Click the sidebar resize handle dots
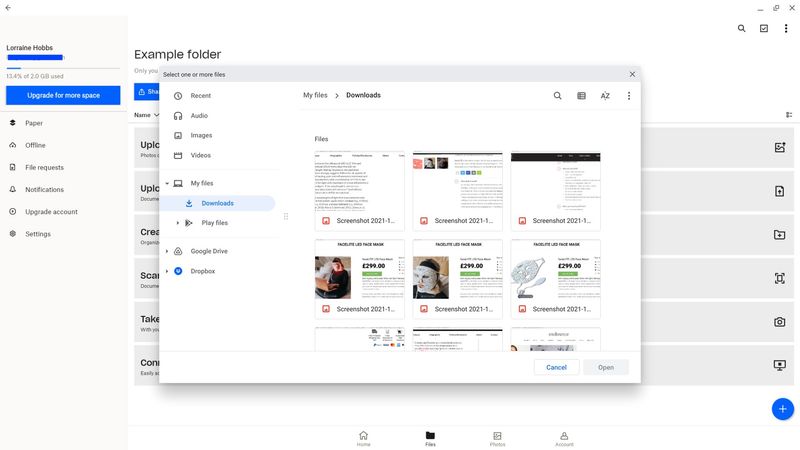Image resolution: width=800 pixels, height=450 pixels. pos(286,216)
